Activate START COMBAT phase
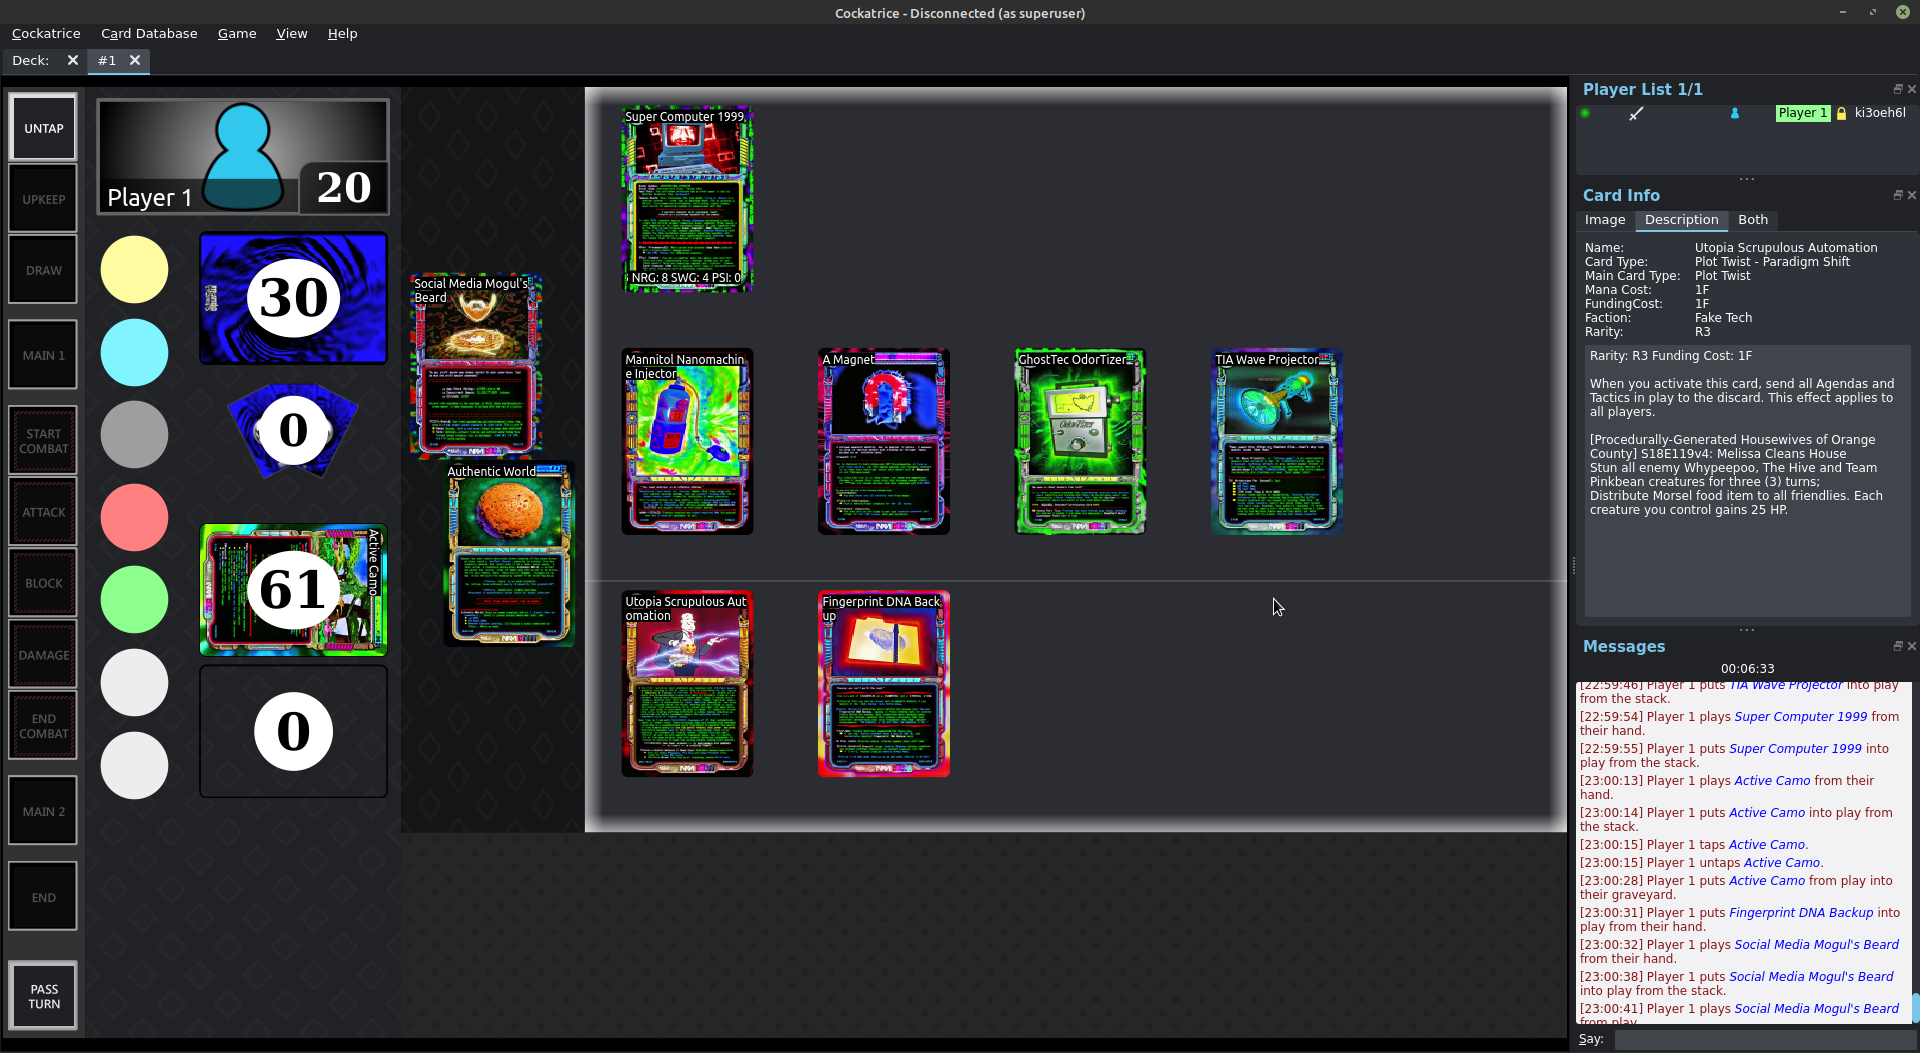 tap(43, 441)
